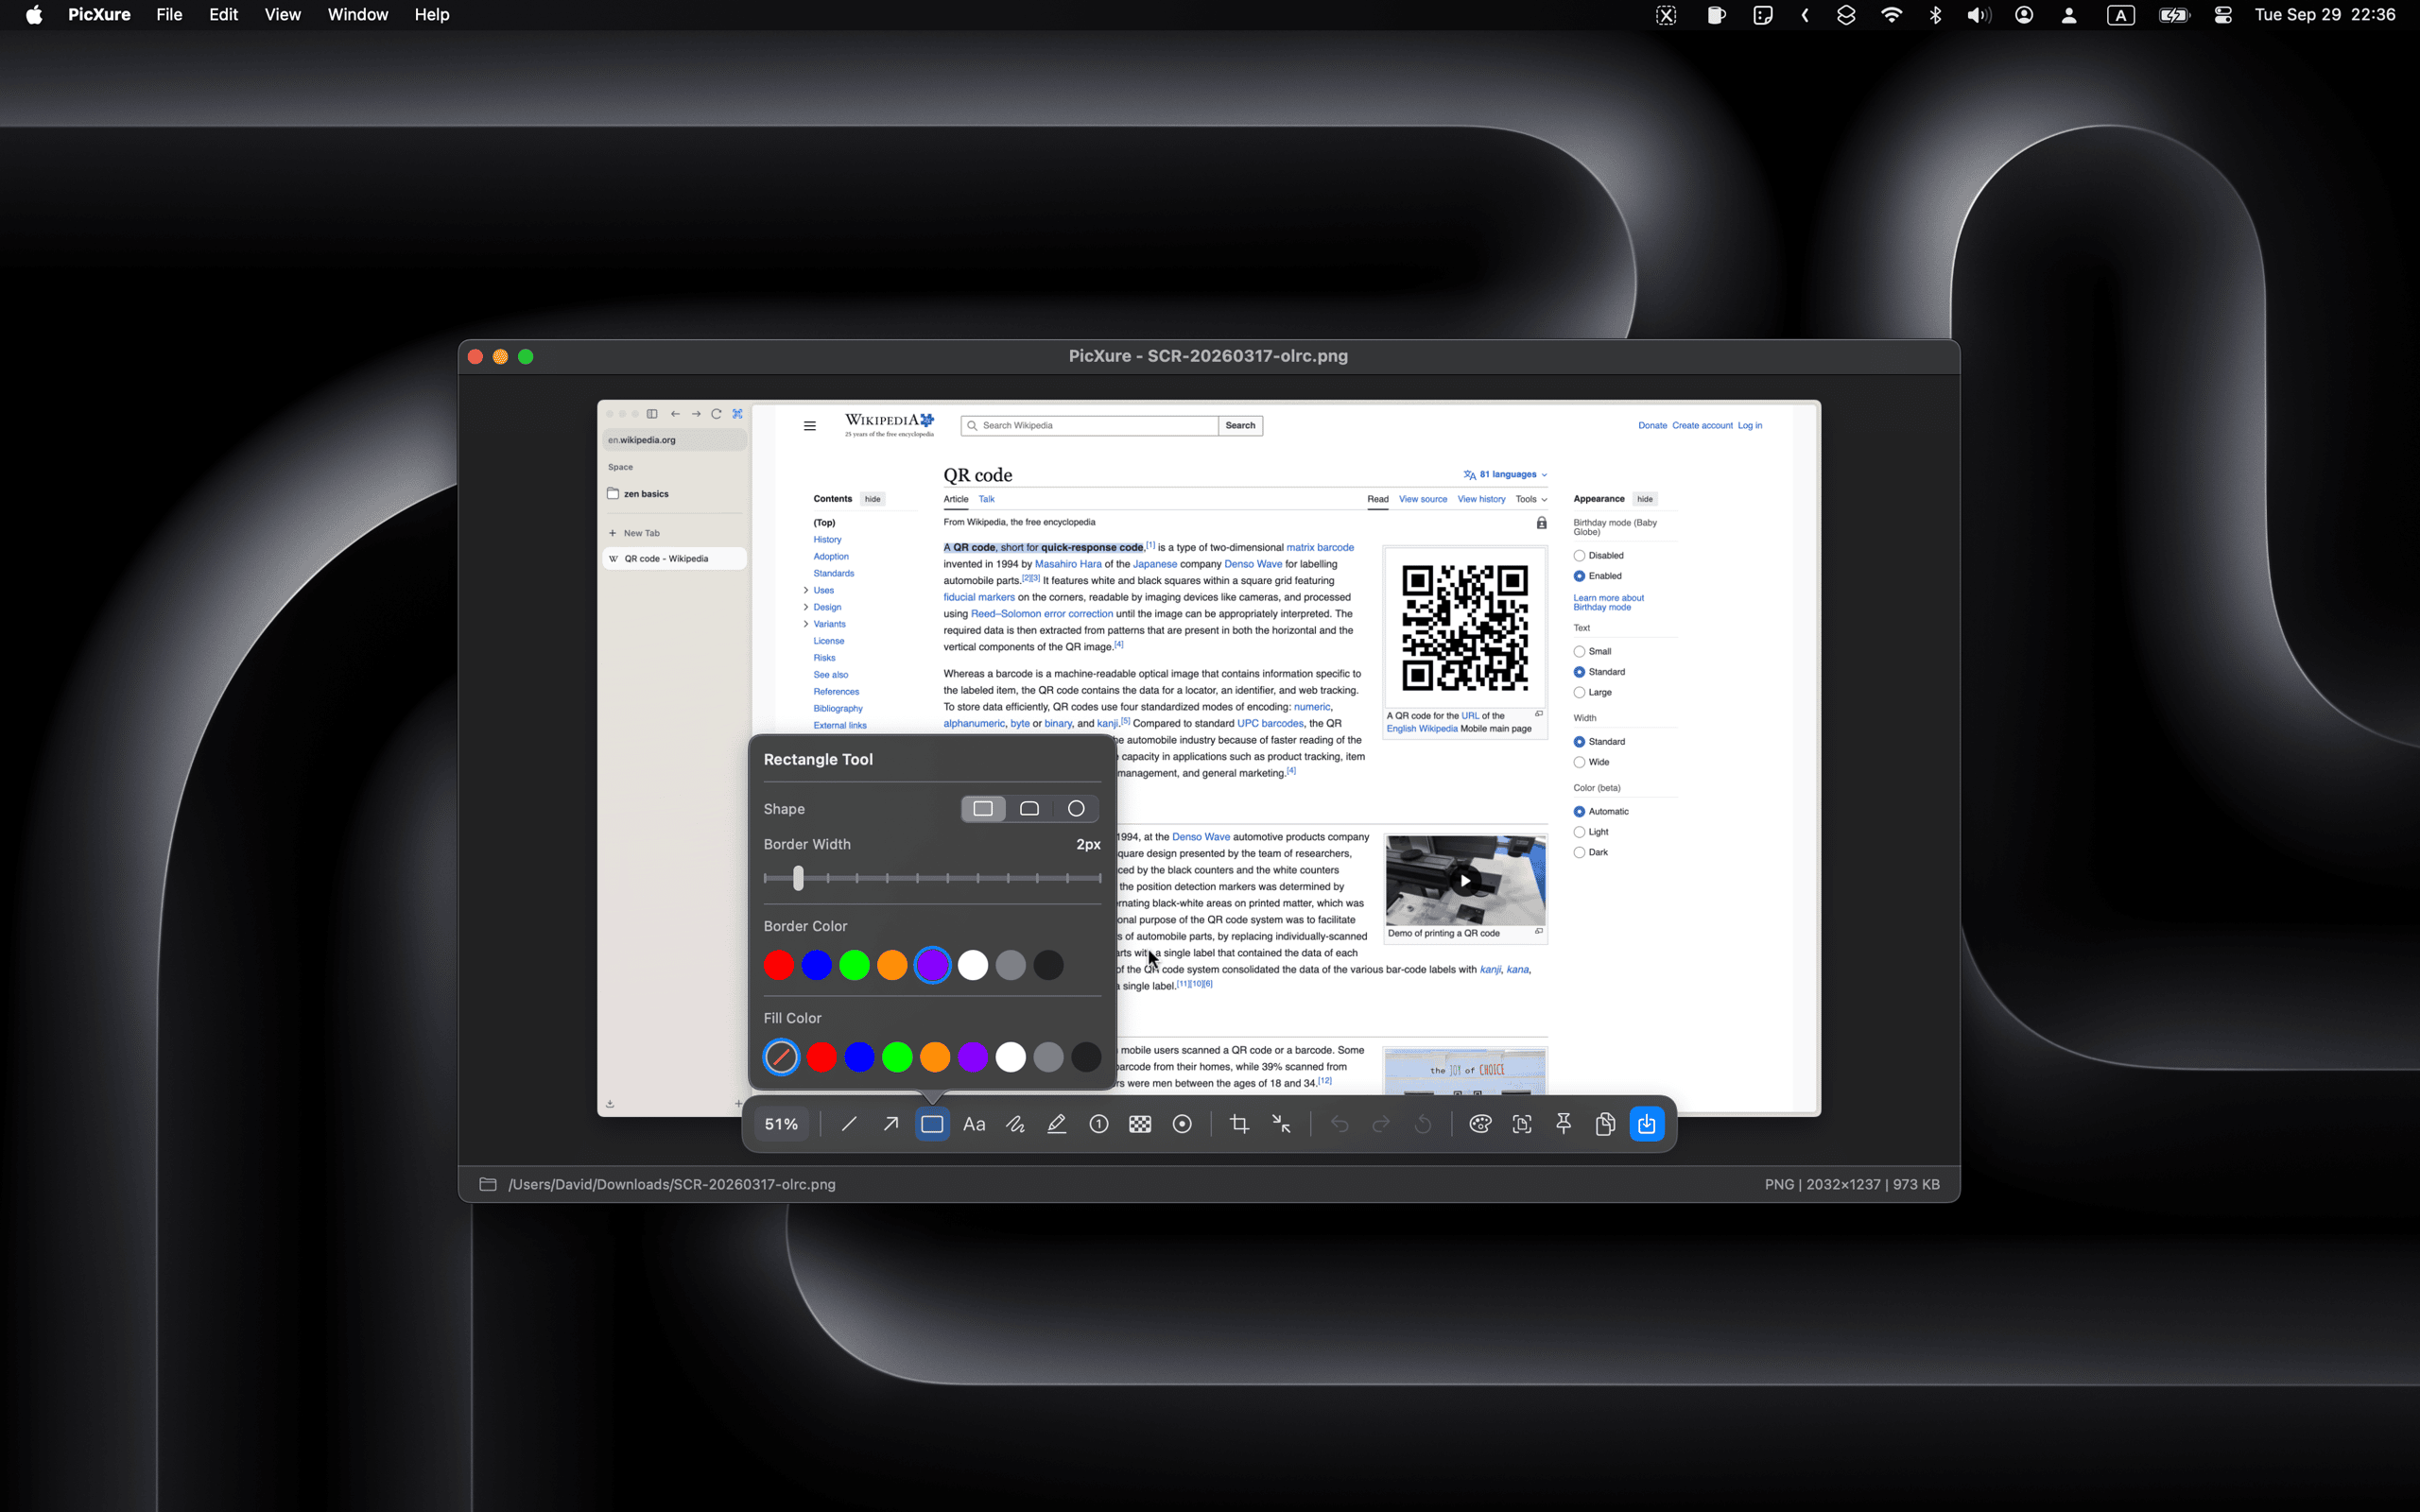Open the View menu

click(282, 15)
